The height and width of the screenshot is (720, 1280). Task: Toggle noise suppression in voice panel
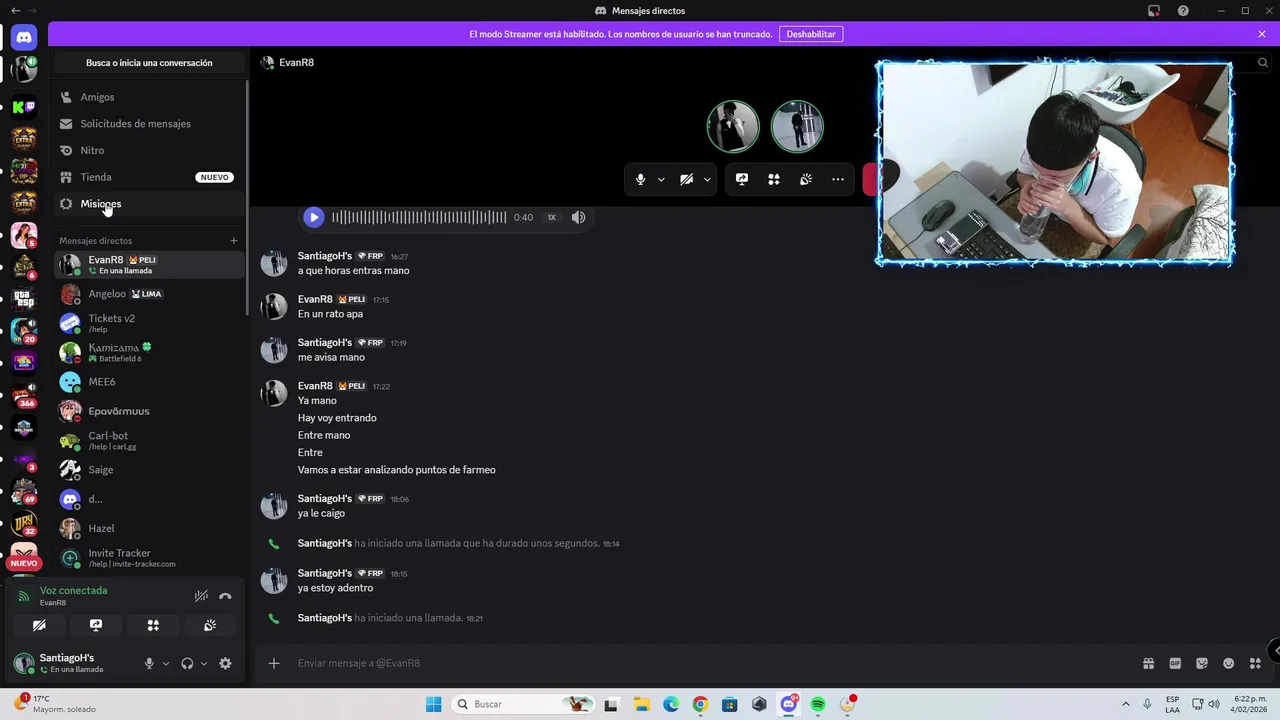201,596
